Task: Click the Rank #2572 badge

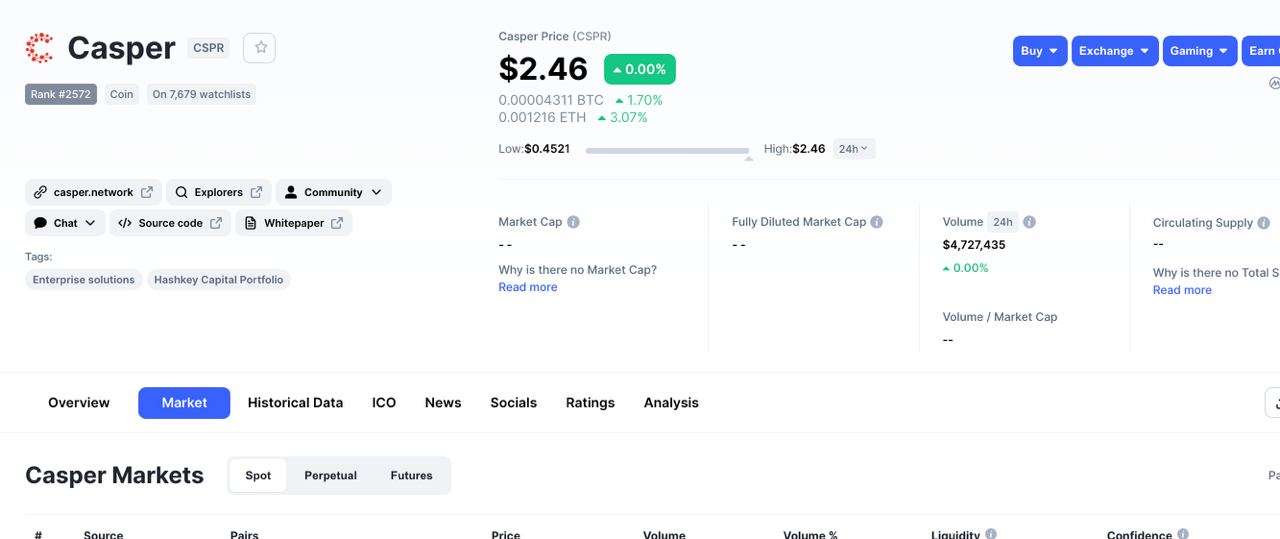Action: (x=61, y=94)
